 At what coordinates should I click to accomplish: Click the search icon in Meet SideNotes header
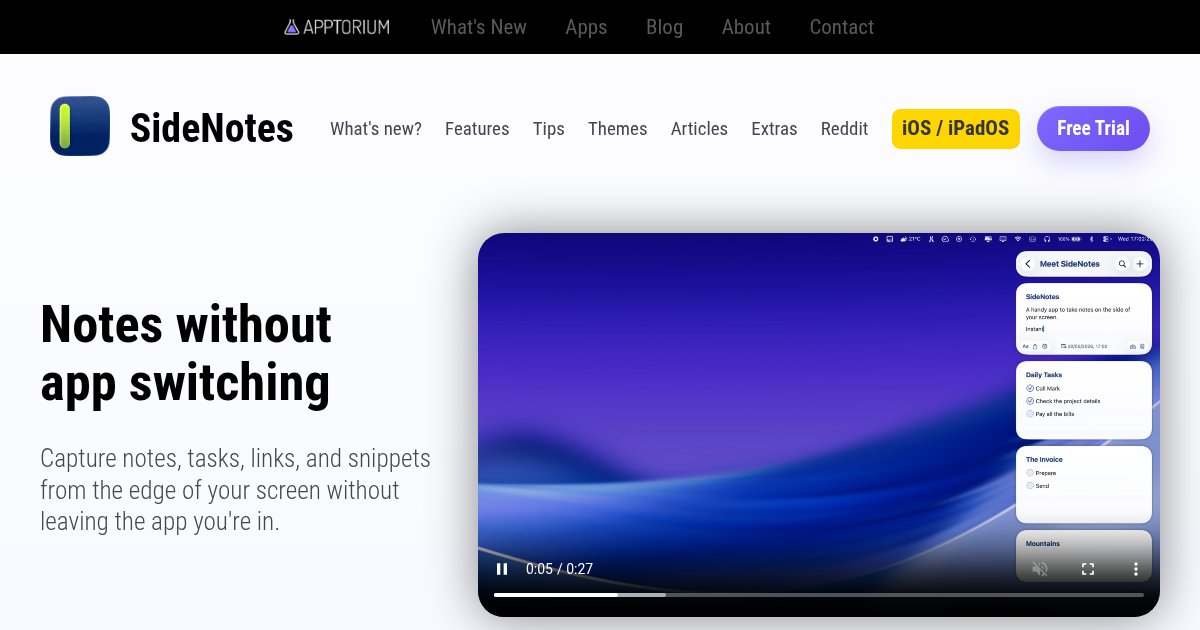1122,264
